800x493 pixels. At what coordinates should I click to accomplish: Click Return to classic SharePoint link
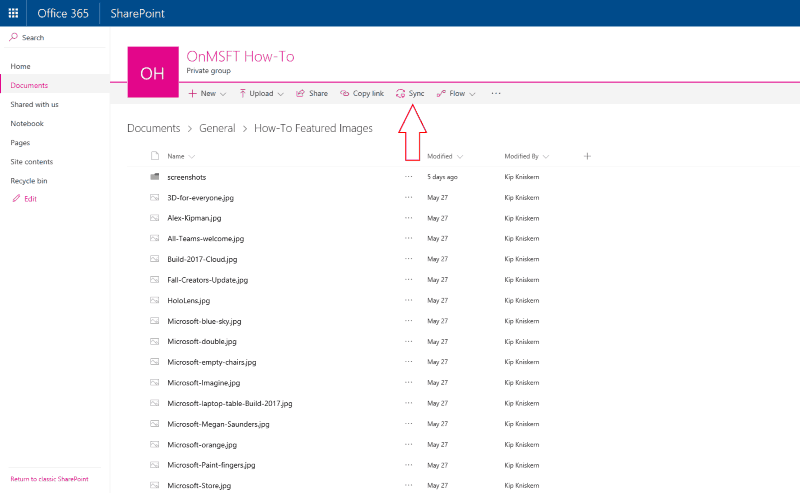pos(49,479)
